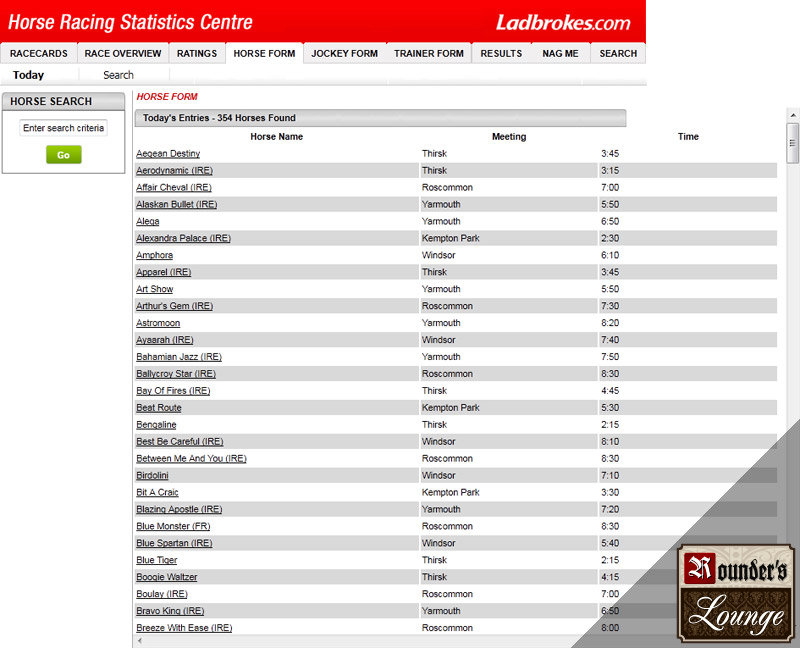Click the Meeting column header

[509, 137]
